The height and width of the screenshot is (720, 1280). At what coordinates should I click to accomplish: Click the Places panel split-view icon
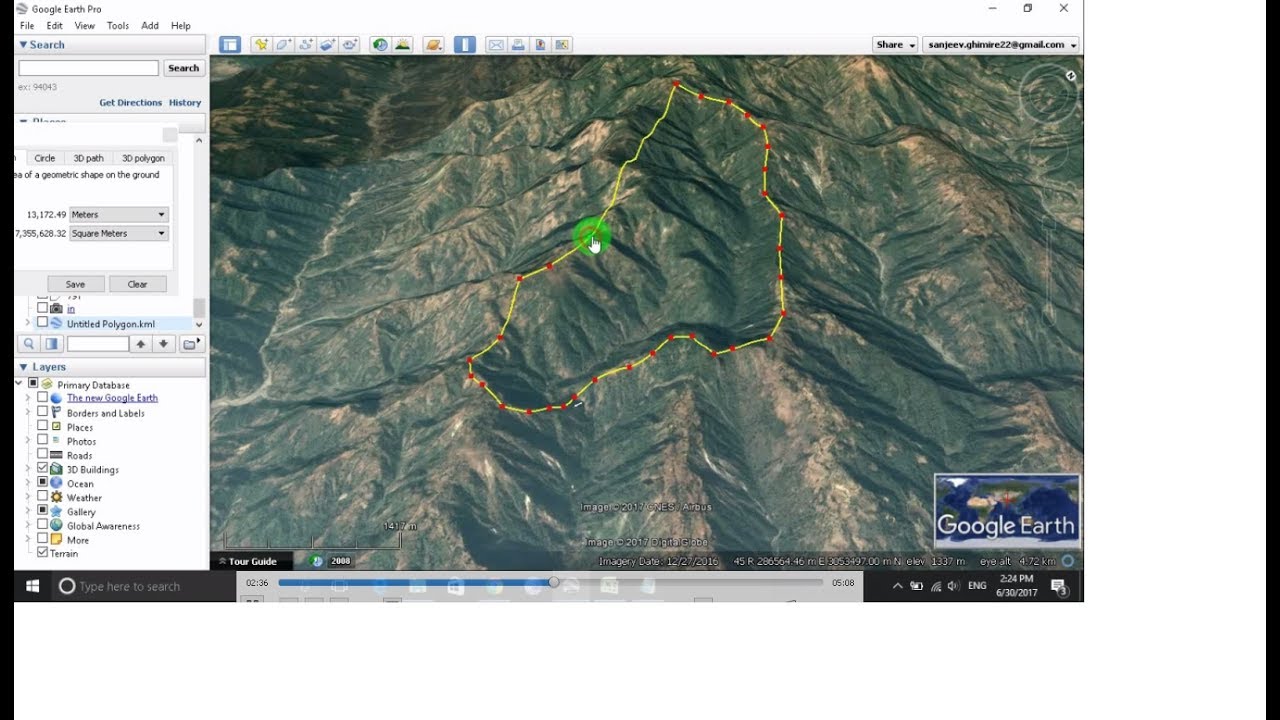click(51, 344)
